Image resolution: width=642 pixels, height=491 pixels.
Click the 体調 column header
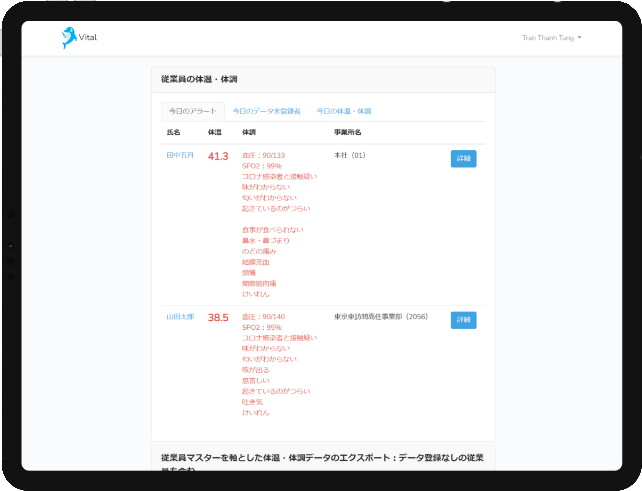(x=249, y=133)
